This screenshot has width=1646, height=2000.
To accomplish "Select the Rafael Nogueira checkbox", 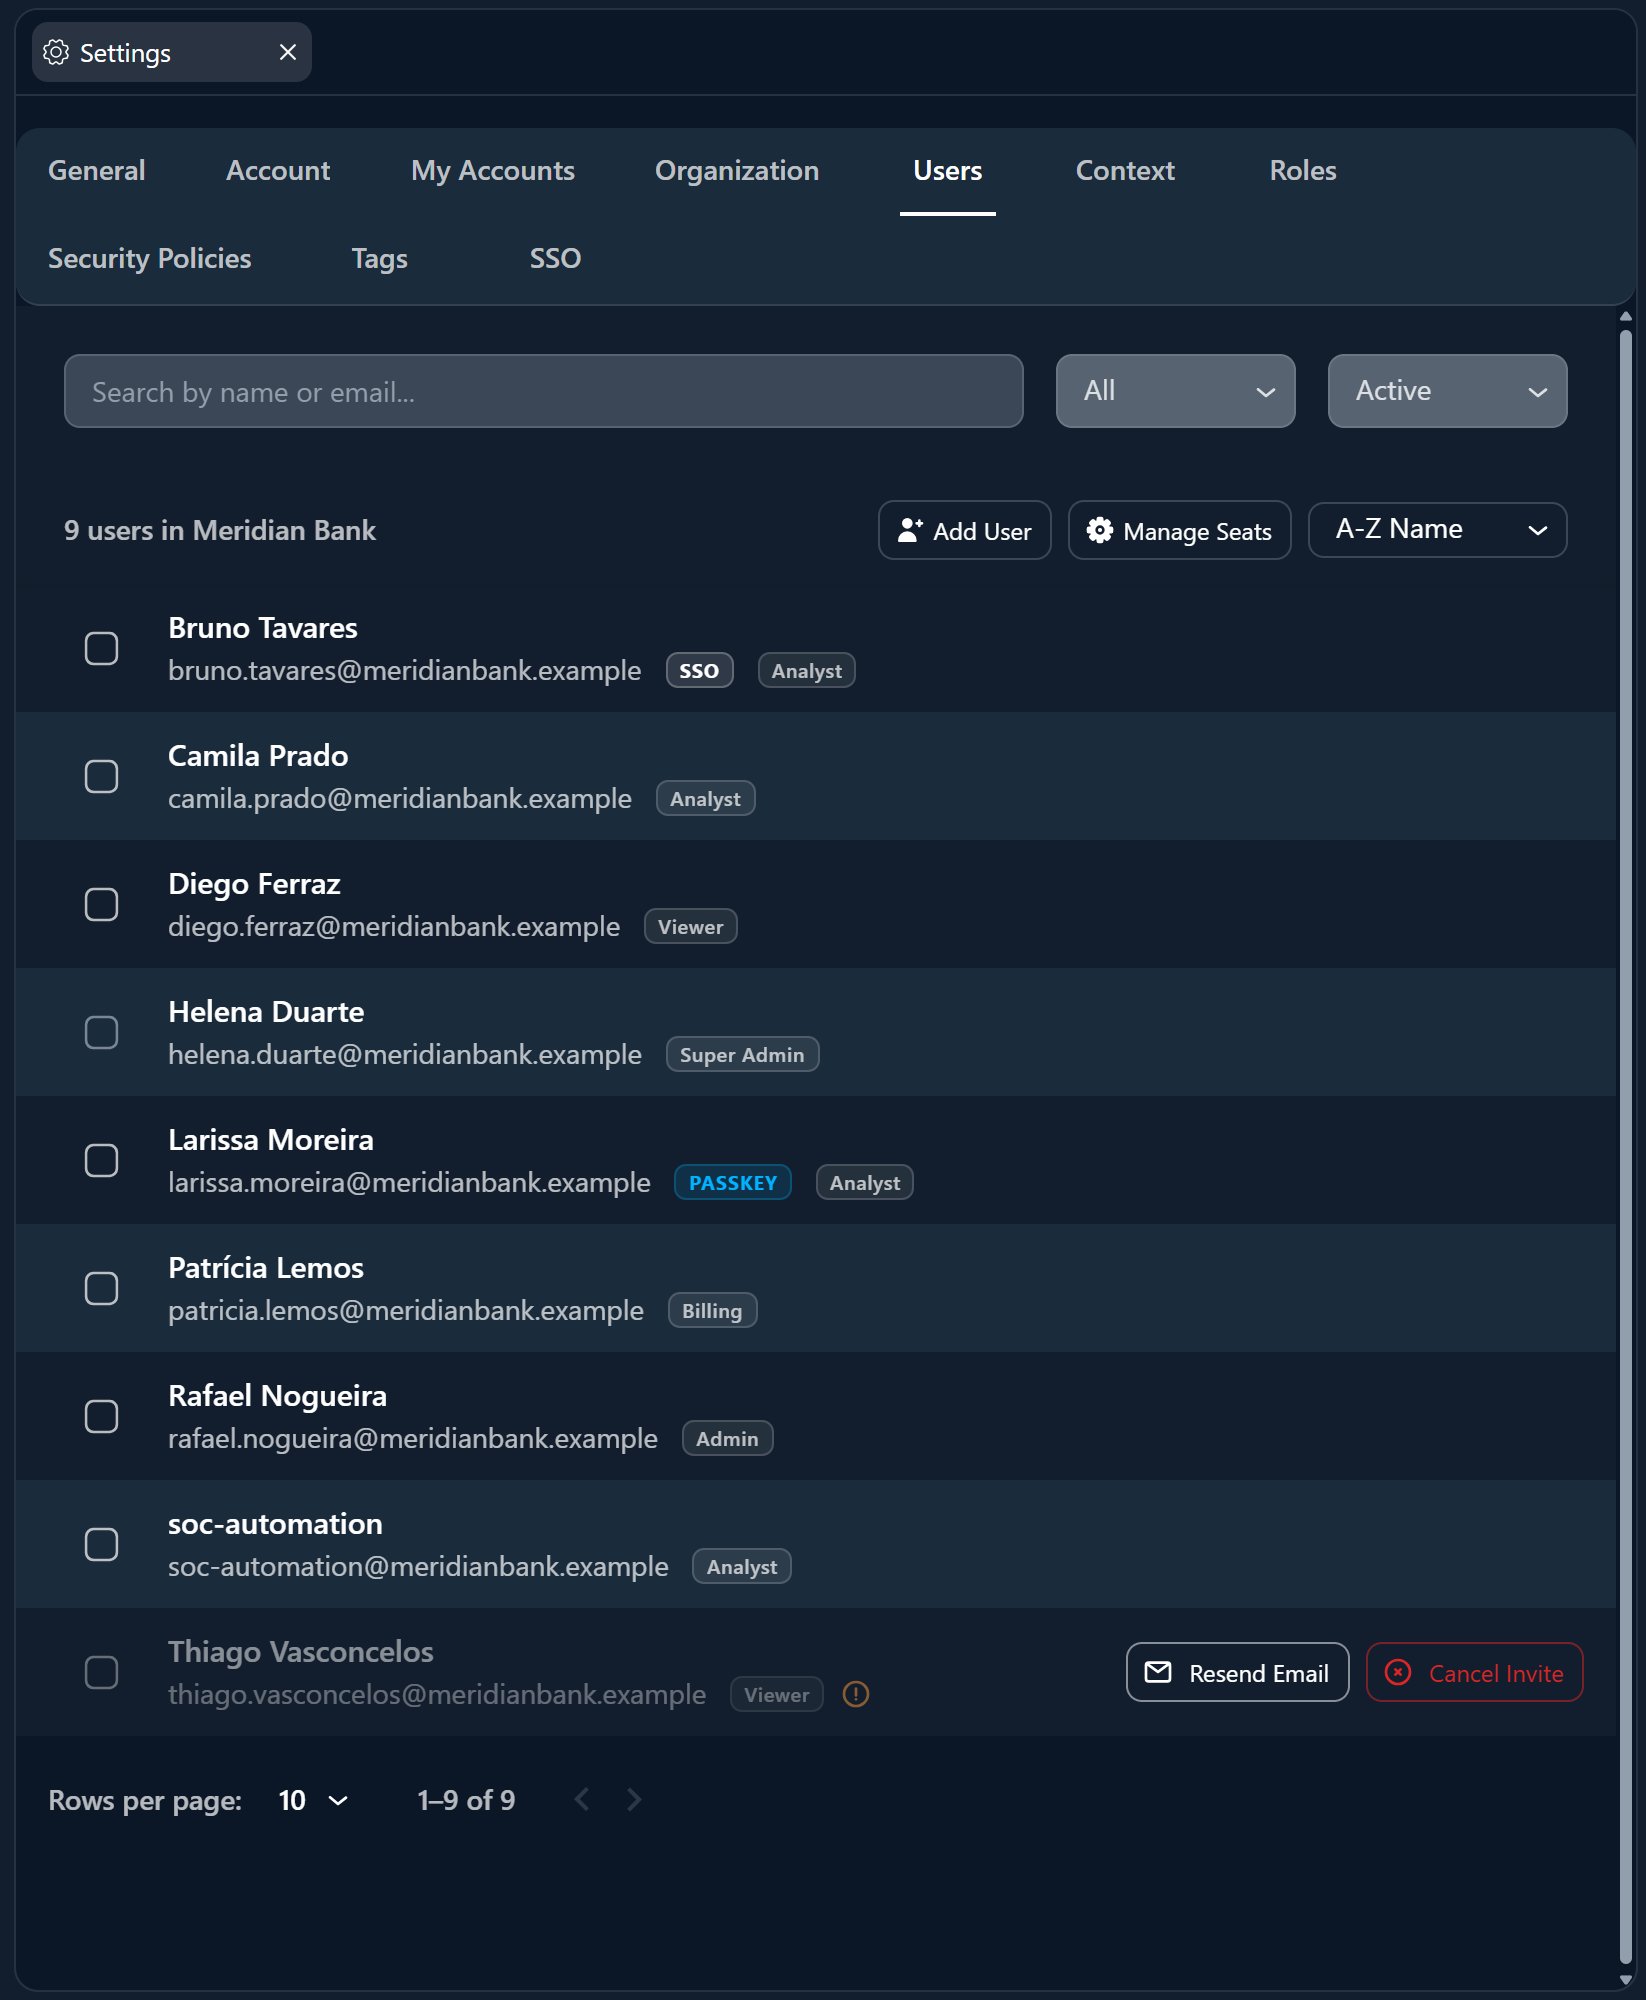I will (101, 1416).
